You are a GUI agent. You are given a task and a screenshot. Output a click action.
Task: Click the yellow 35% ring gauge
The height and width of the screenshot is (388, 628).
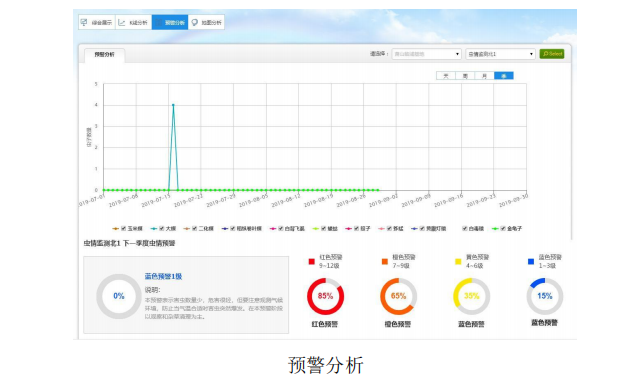pyautogui.click(x=471, y=296)
